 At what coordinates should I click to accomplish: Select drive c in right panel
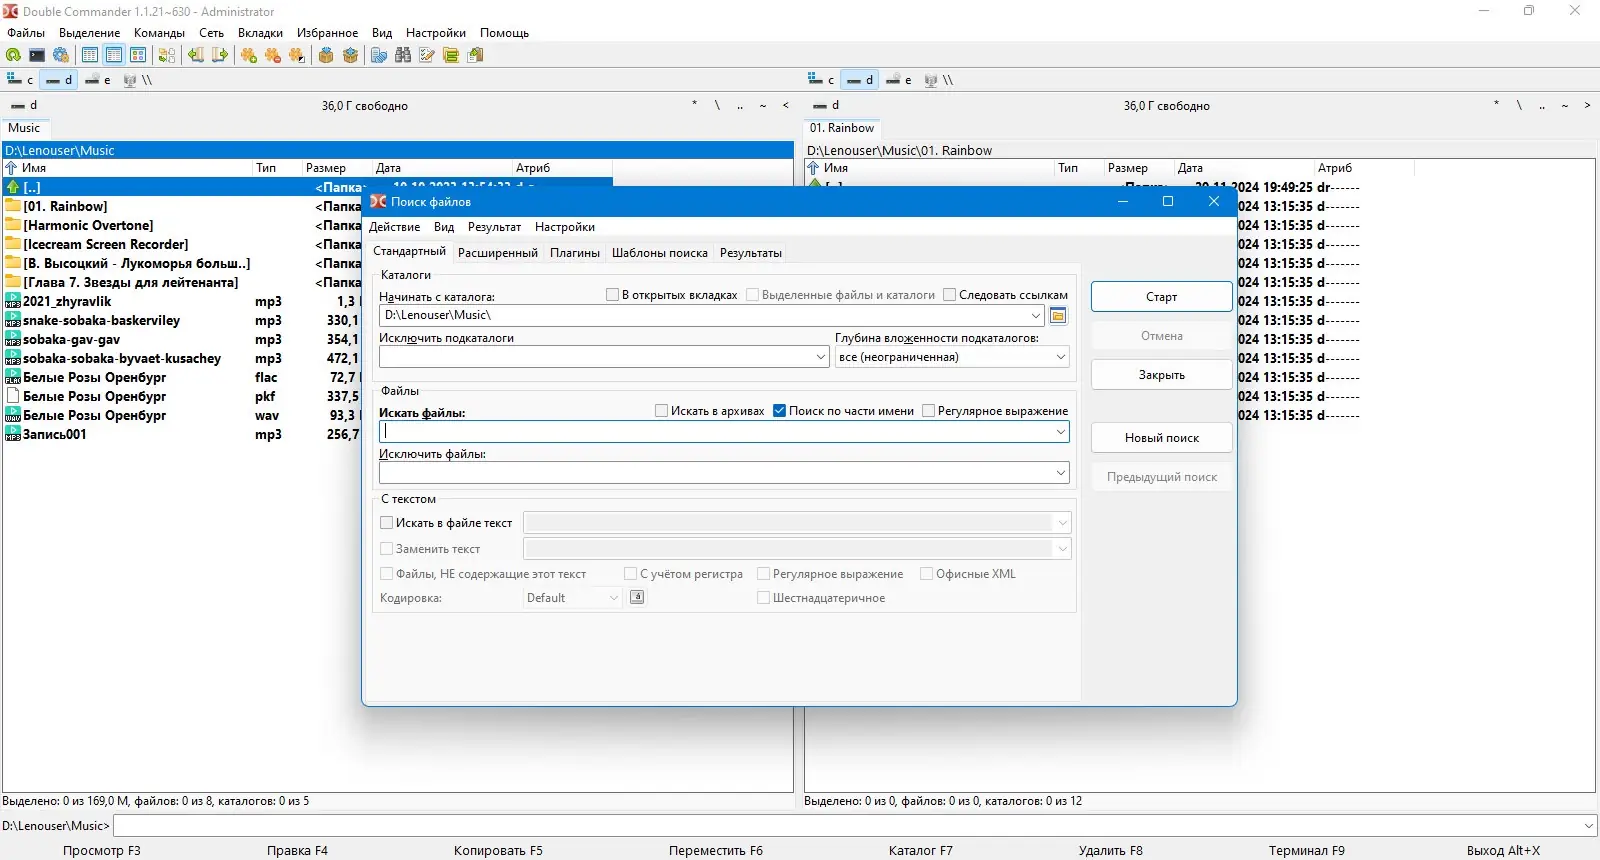coord(822,80)
